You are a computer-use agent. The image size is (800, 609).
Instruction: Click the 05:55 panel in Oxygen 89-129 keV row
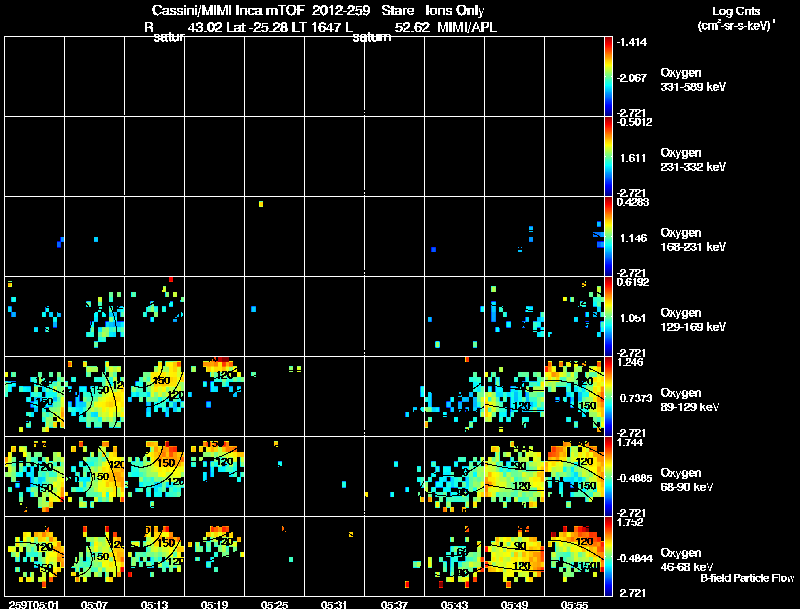coord(574,396)
